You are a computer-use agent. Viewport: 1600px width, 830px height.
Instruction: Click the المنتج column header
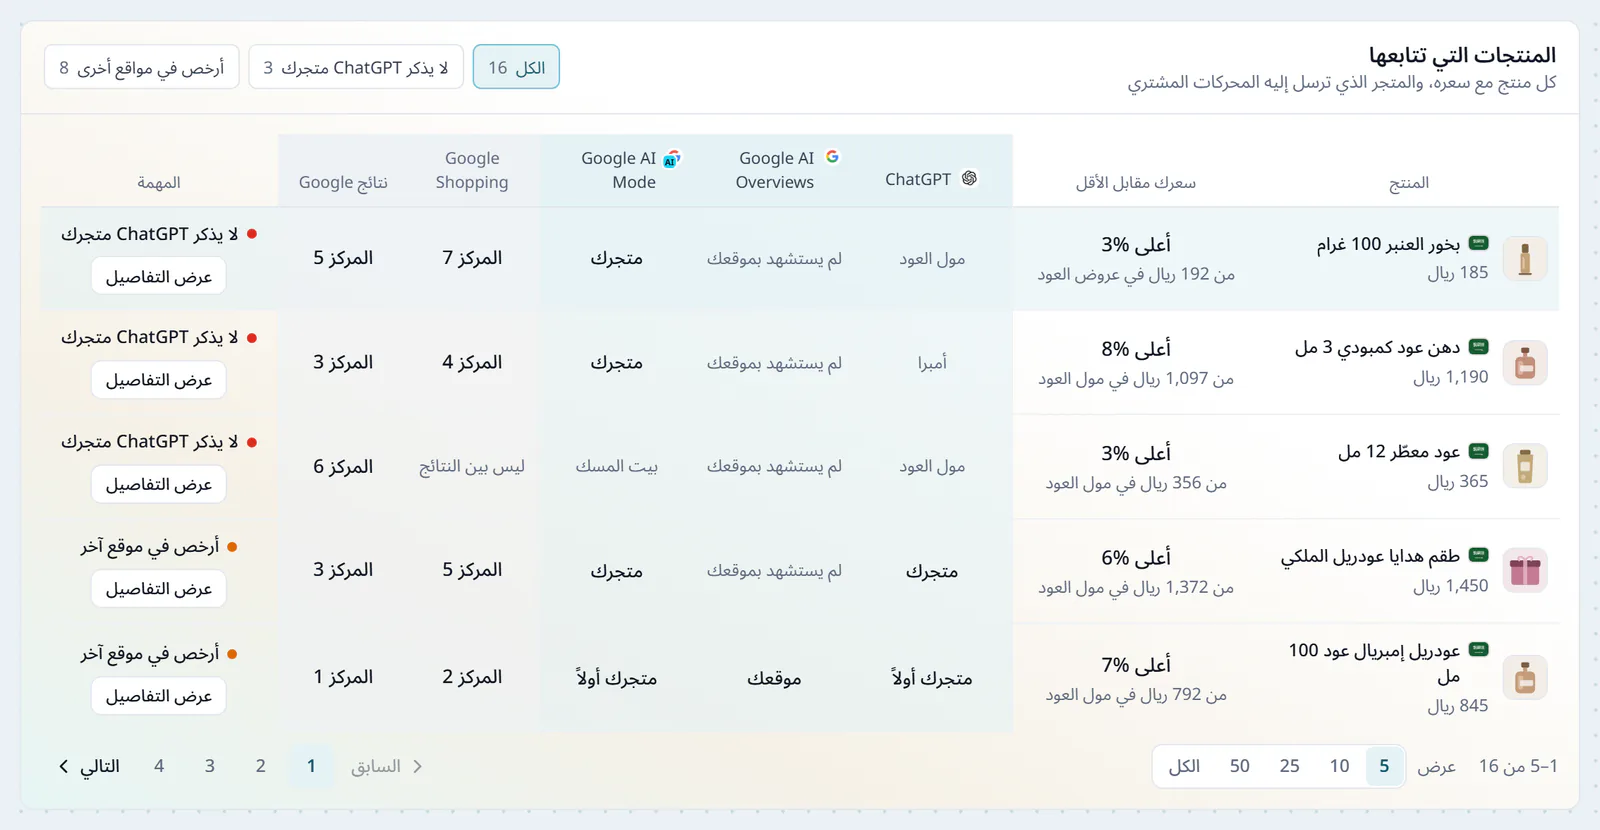[x=1409, y=182]
